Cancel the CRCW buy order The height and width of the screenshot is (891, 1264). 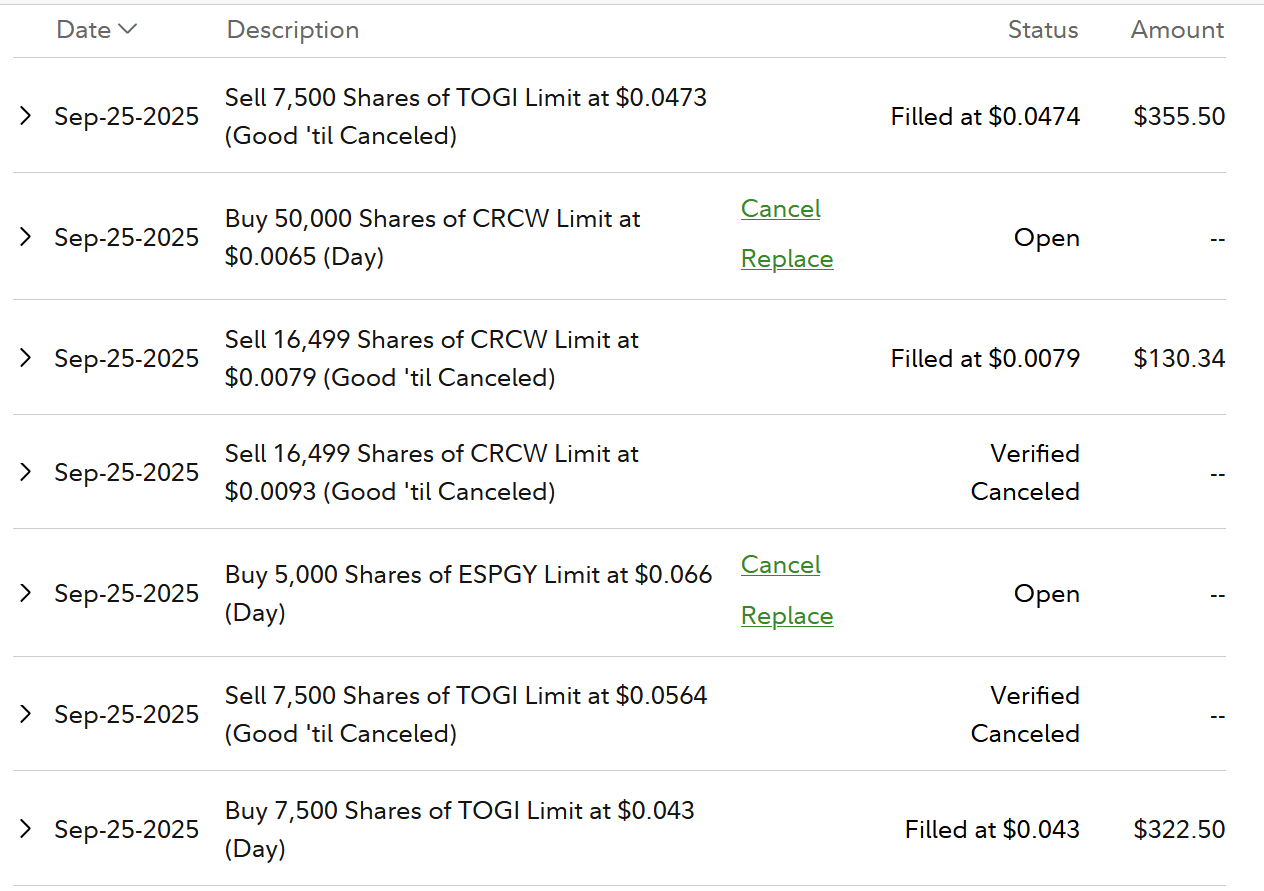point(780,208)
